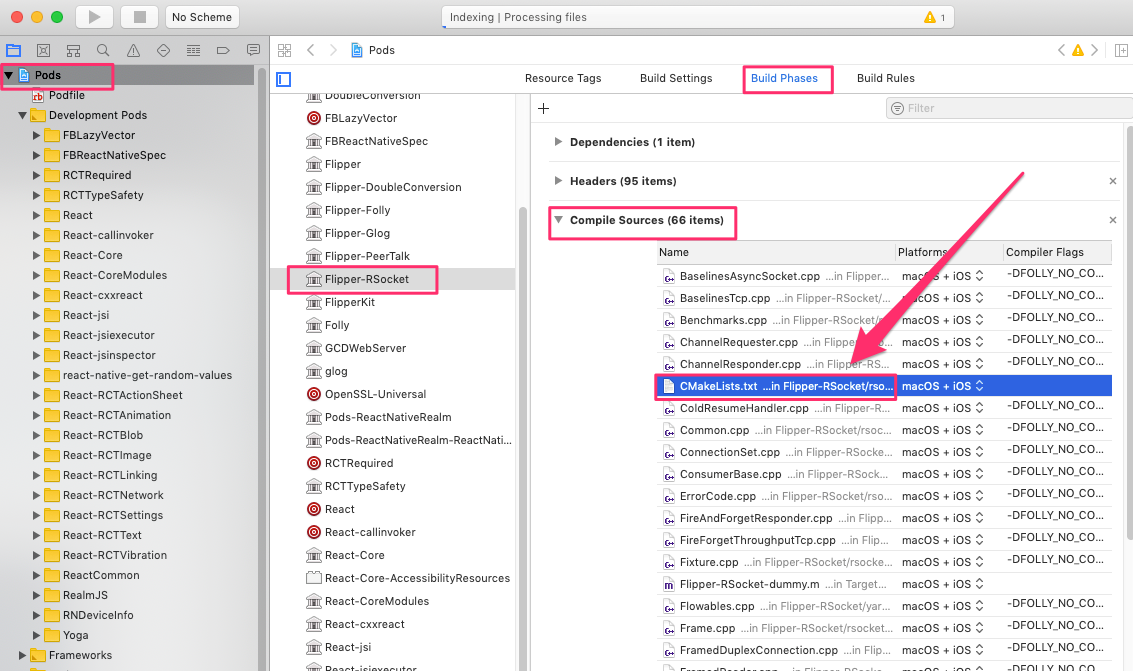Go forward with the right chevron
Image resolution: width=1133 pixels, height=671 pixels.
333,50
